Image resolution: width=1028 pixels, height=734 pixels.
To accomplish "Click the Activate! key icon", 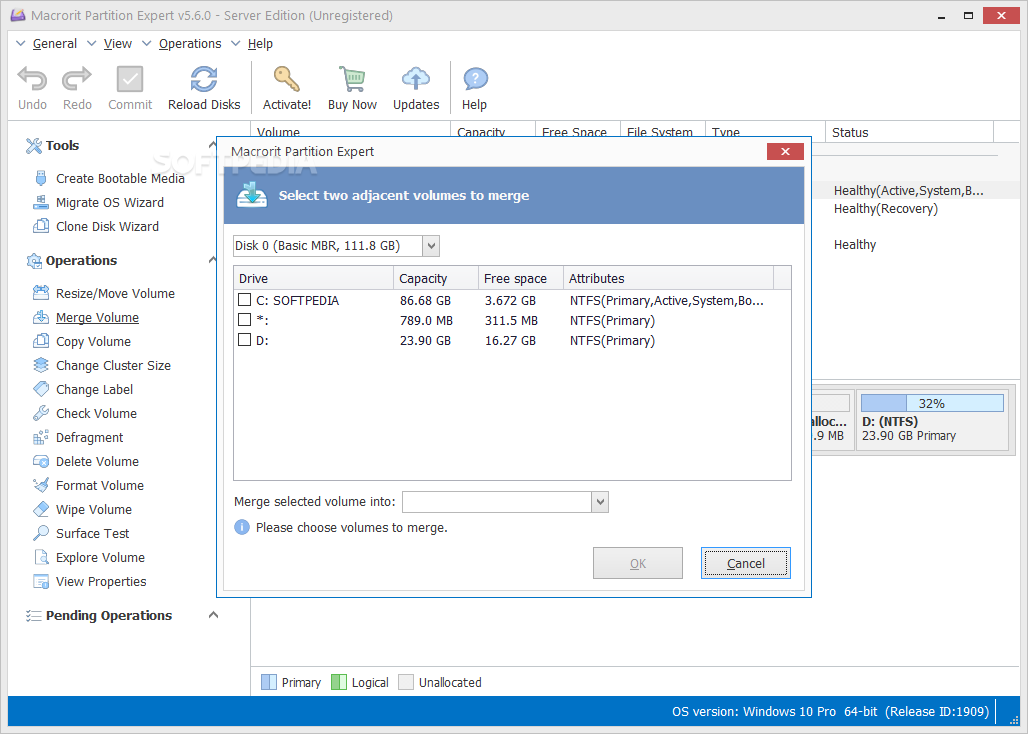I will coord(287,79).
